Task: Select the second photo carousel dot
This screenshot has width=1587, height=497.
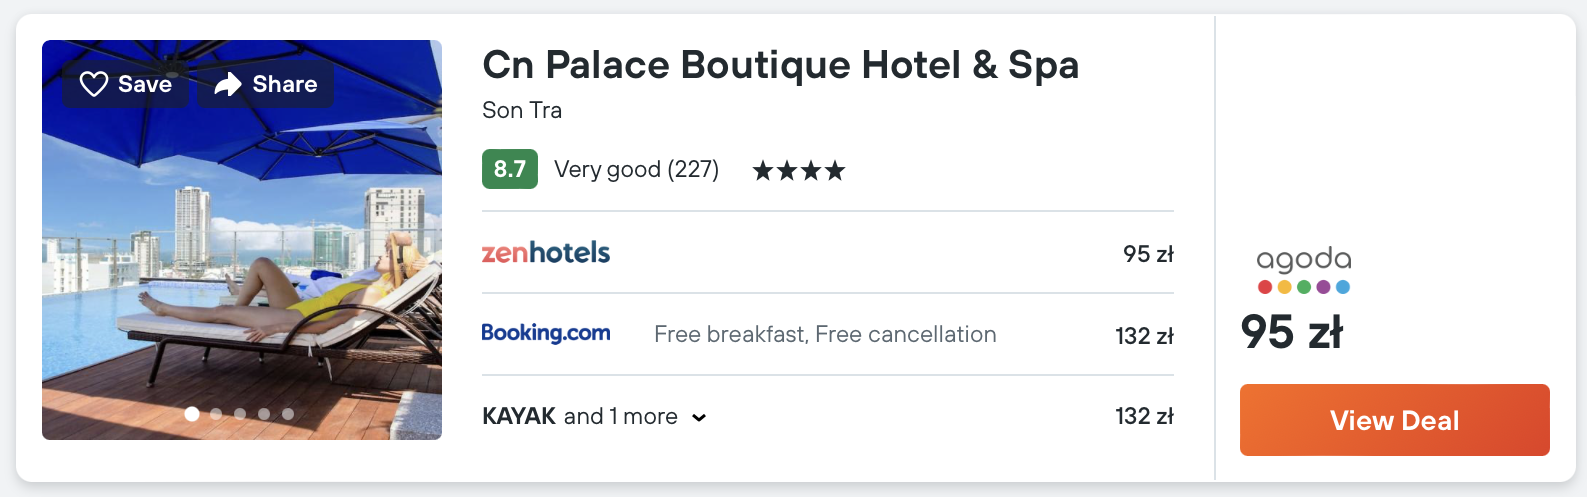Action: tap(216, 413)
